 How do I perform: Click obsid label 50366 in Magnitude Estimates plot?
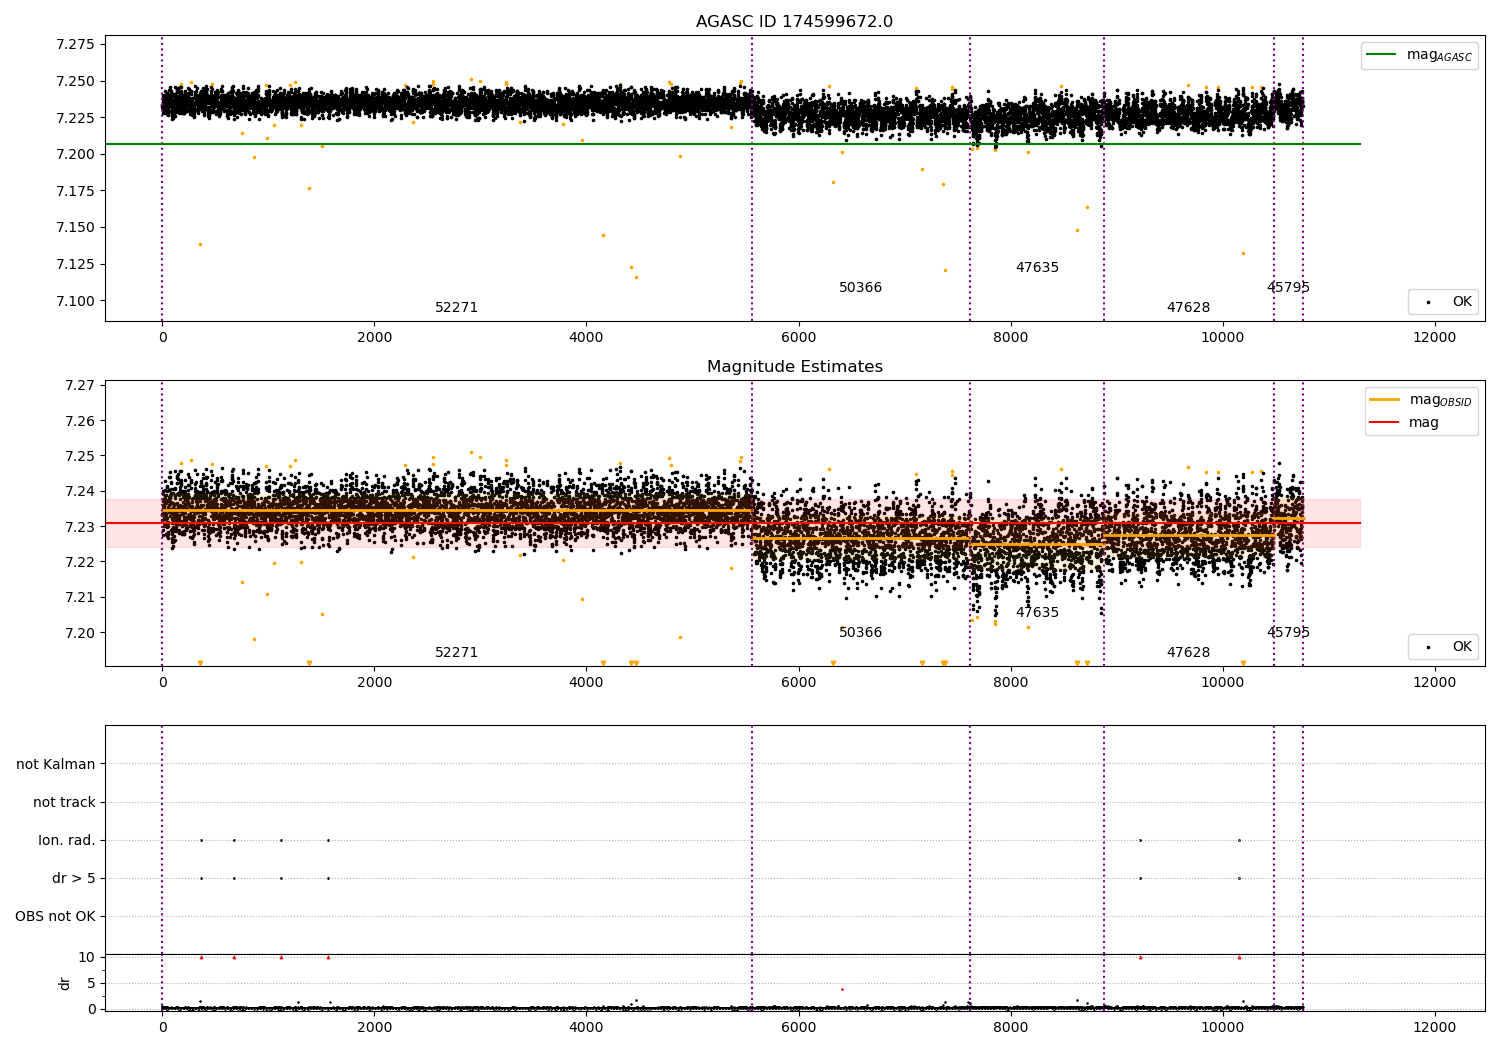click(x=860, y=633)
